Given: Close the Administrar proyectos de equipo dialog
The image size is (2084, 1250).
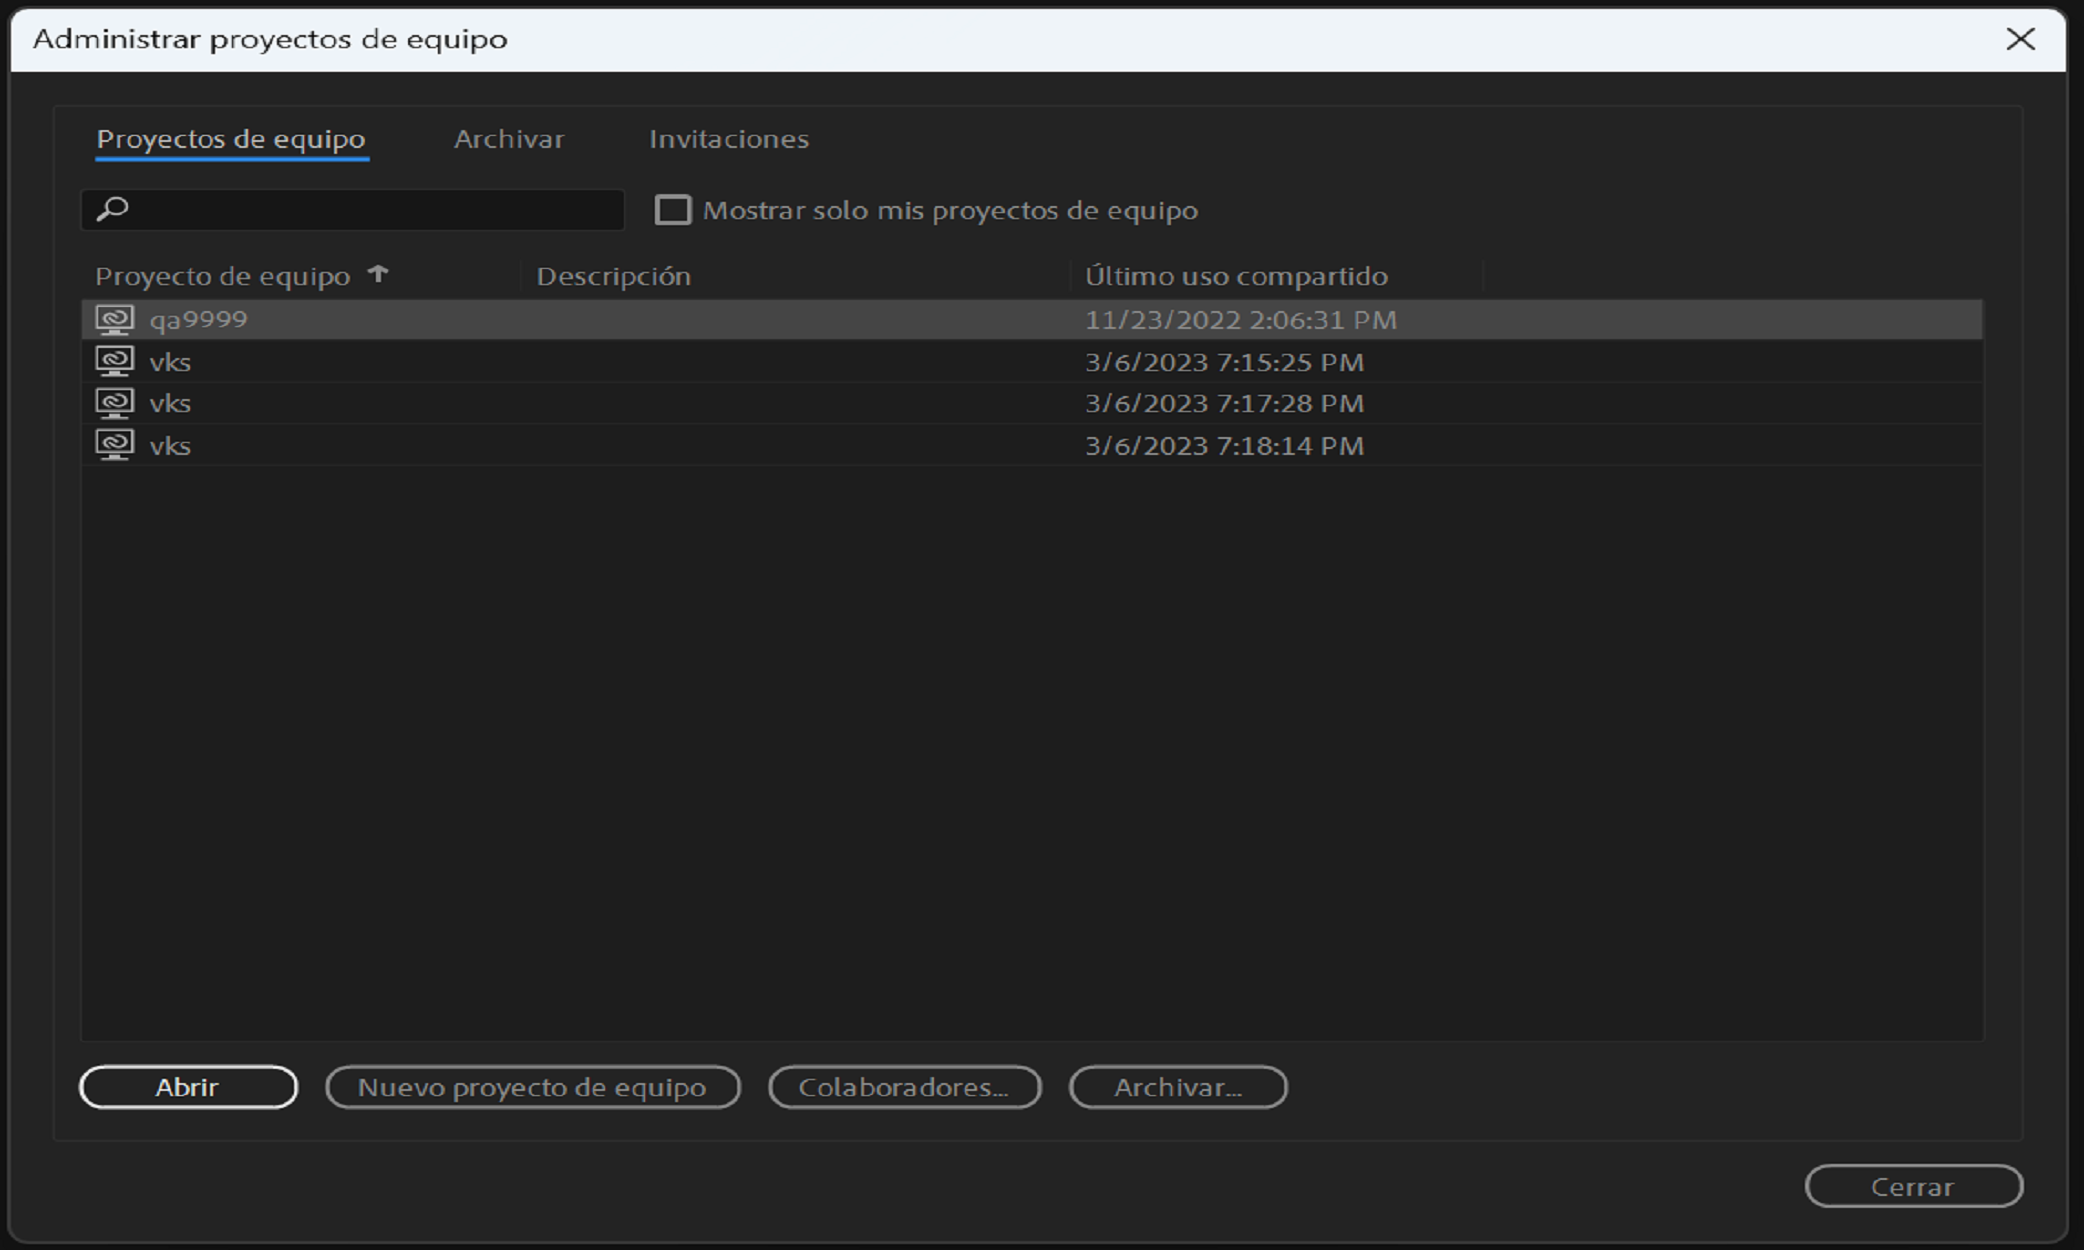Looking at the screenshot, I should point(2020,39).
